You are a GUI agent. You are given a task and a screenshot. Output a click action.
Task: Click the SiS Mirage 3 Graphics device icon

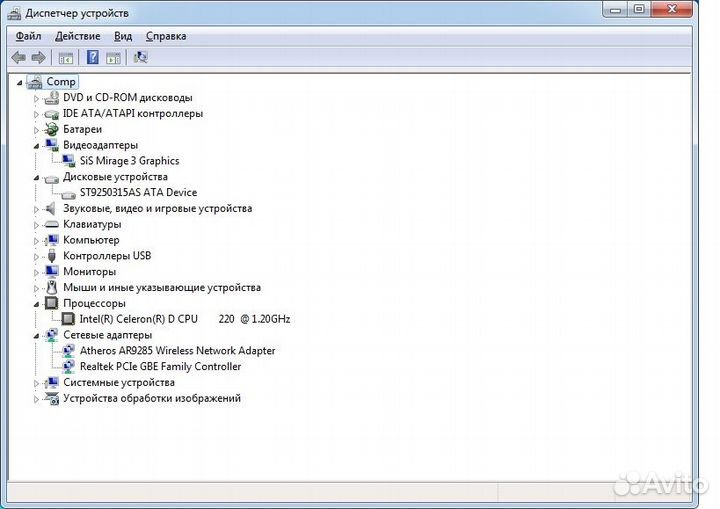[69, 161]
